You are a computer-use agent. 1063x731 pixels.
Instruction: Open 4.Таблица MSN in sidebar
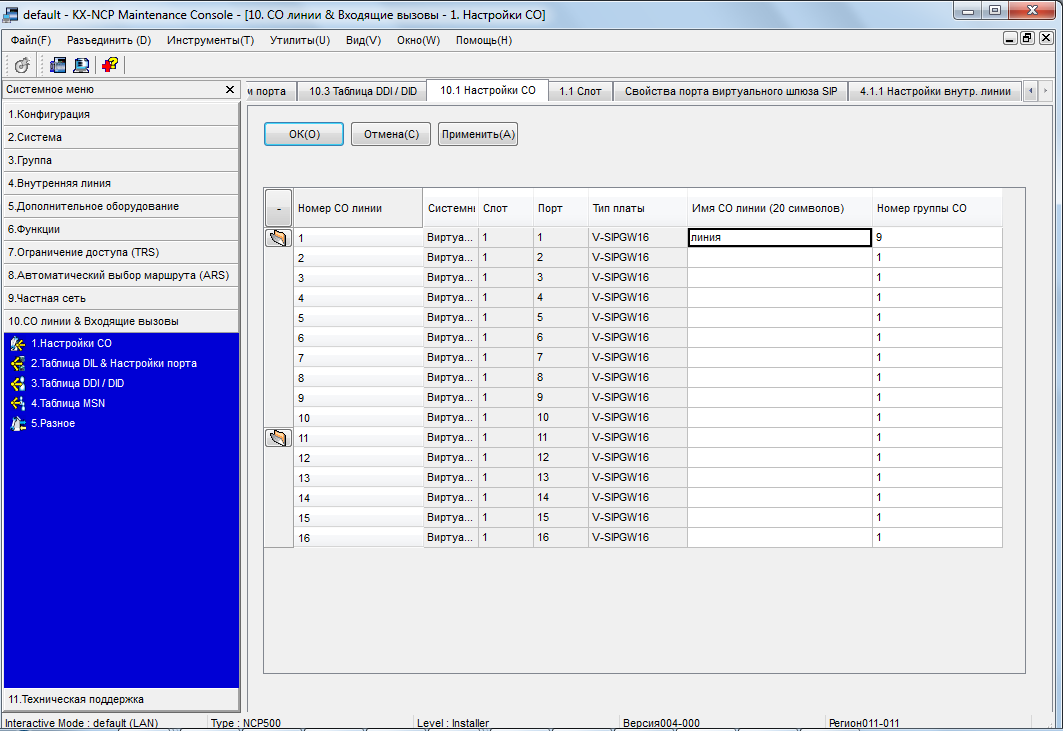pyautogui.click(x=67, y=403)
